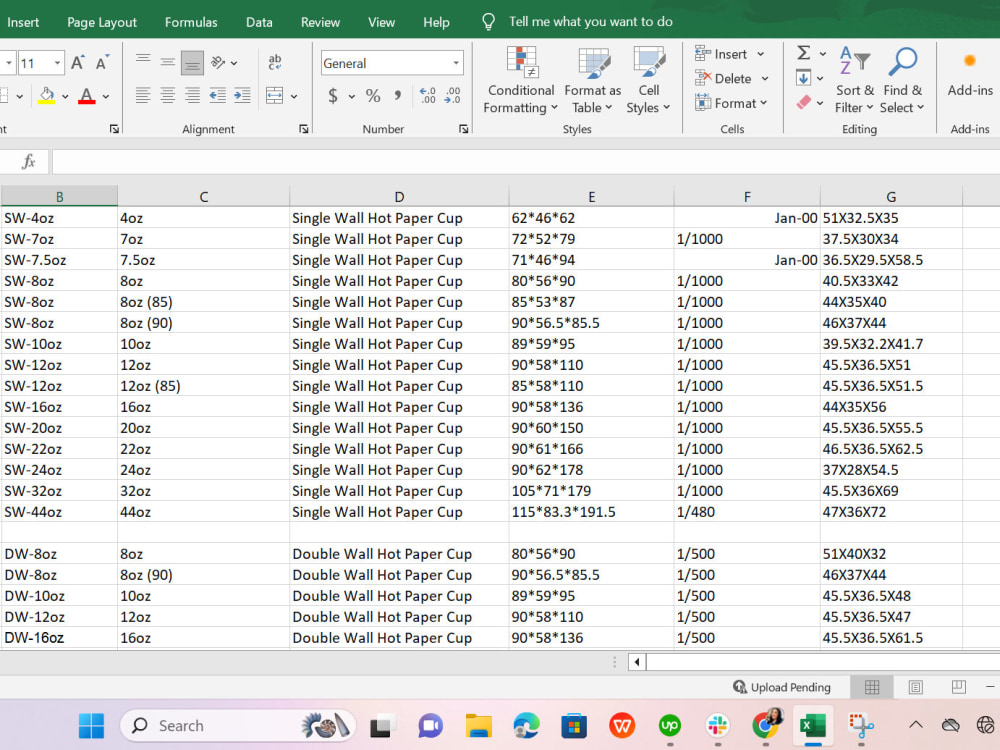Open Alignment settings dialog launcher
The image size is (1000, 750).
[x=304, y=129]
